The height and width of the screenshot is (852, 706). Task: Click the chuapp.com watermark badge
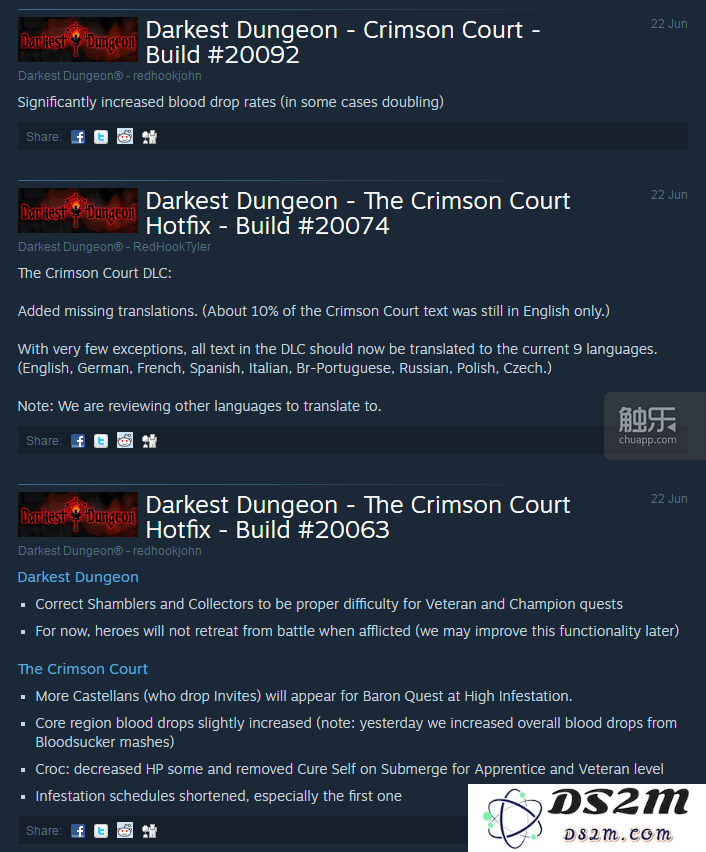point(654,426)
